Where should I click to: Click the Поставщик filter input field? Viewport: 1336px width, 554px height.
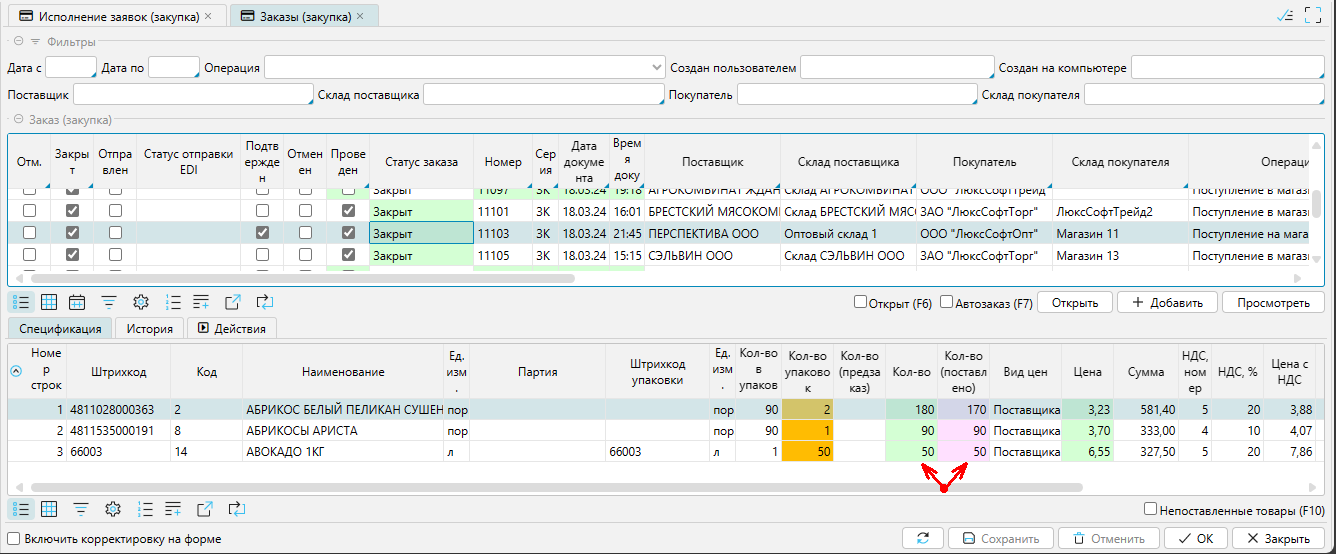(x=192, y=95)
